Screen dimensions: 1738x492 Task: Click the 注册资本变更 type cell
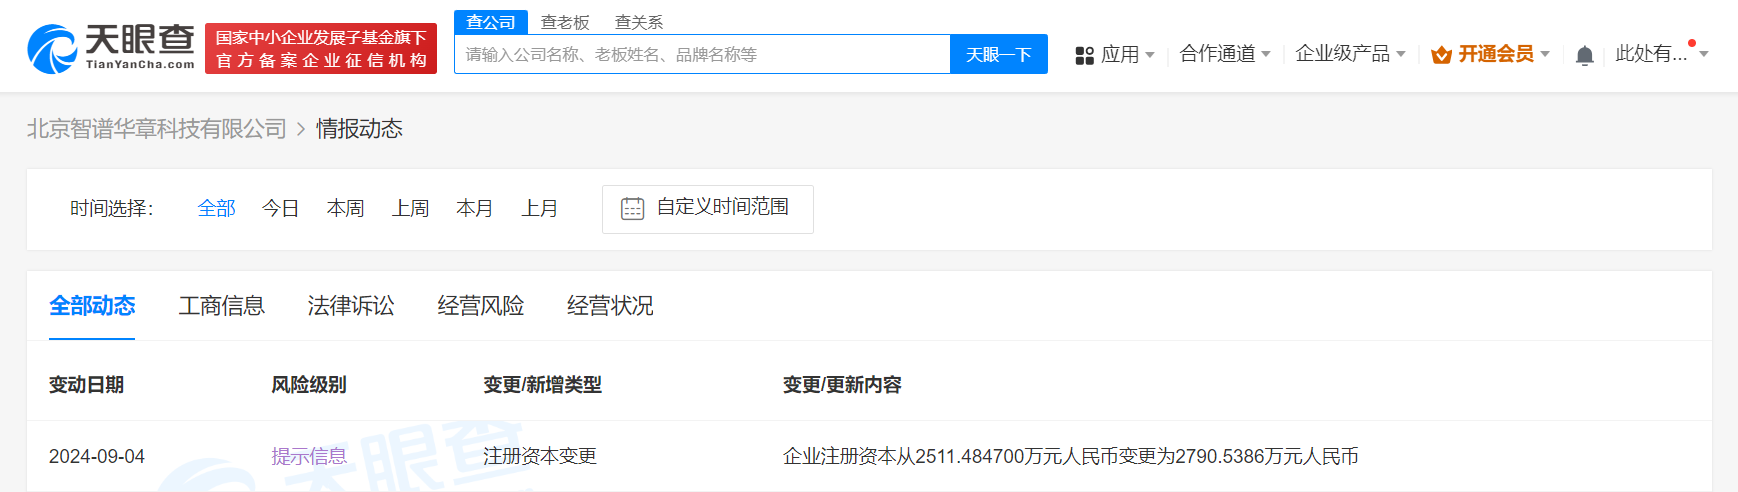pos(540,457)
